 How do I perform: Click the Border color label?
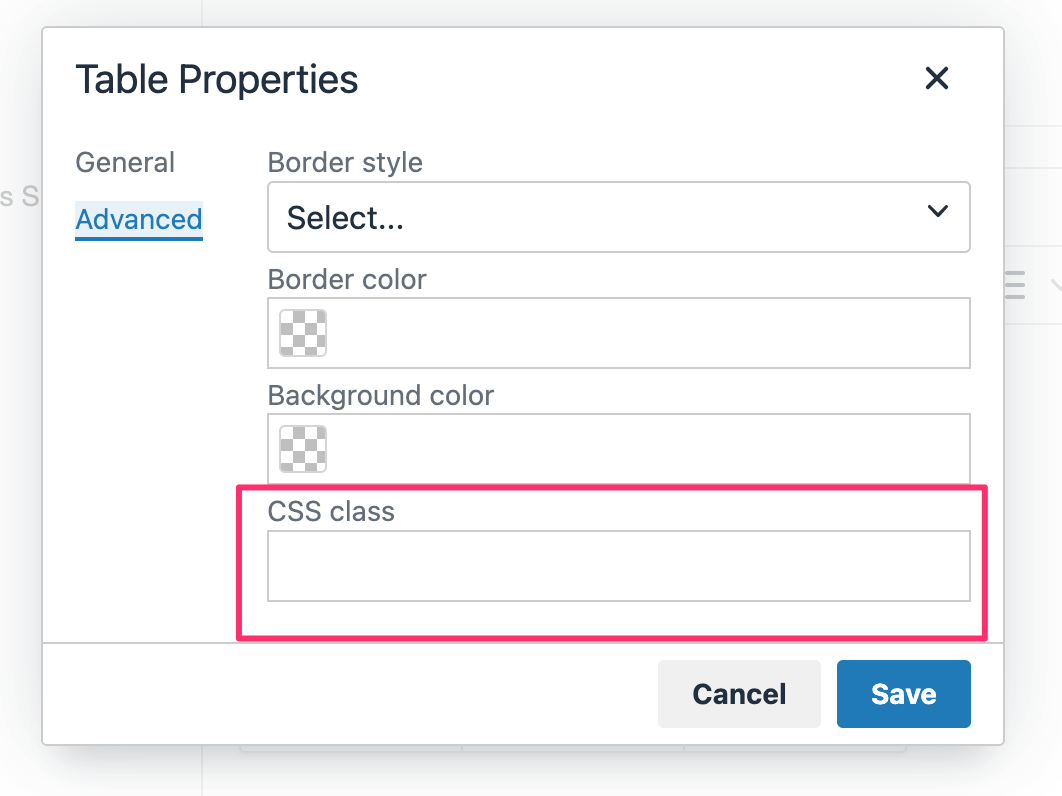[347, 280]
